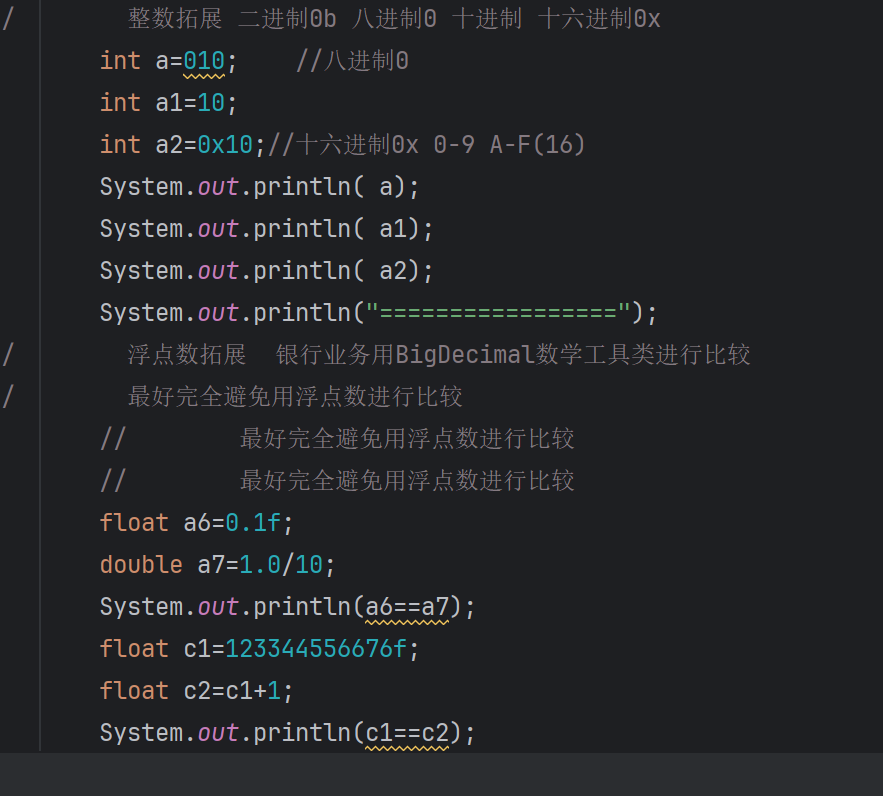Click the underlined a6==a7 warning
The image size is (883, 796).
pyautogui.click(x=406, y=607)
